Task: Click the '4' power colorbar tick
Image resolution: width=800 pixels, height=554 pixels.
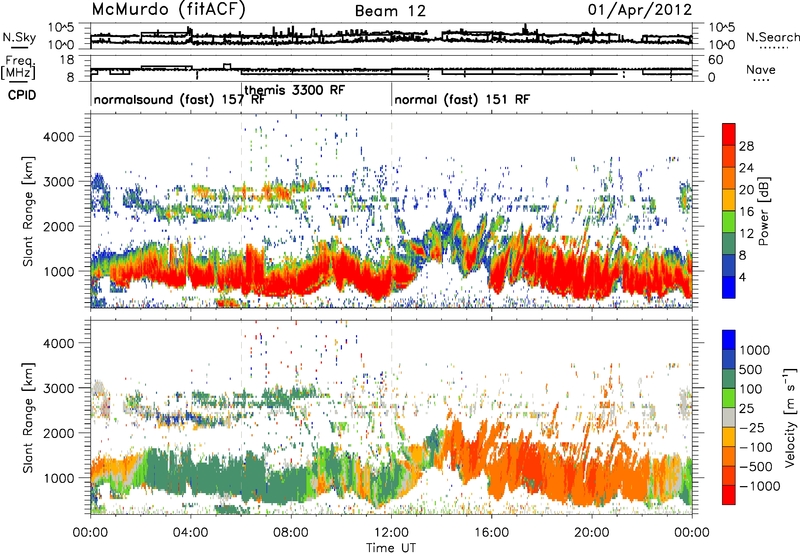Action: 743,277
